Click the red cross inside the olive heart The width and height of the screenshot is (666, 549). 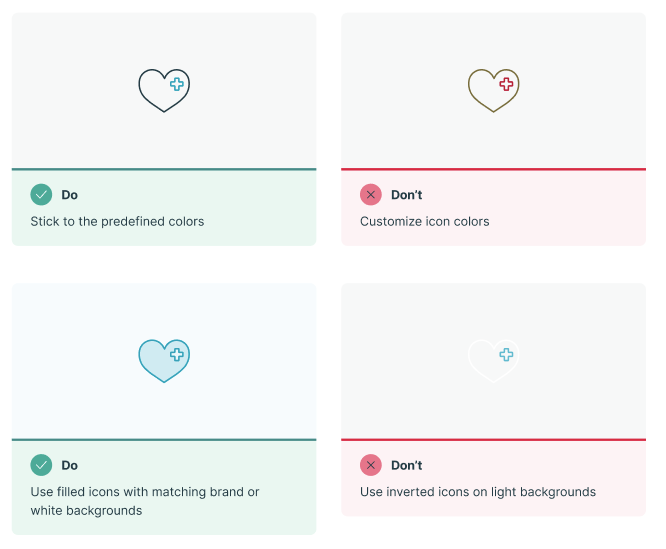[506, 84]
